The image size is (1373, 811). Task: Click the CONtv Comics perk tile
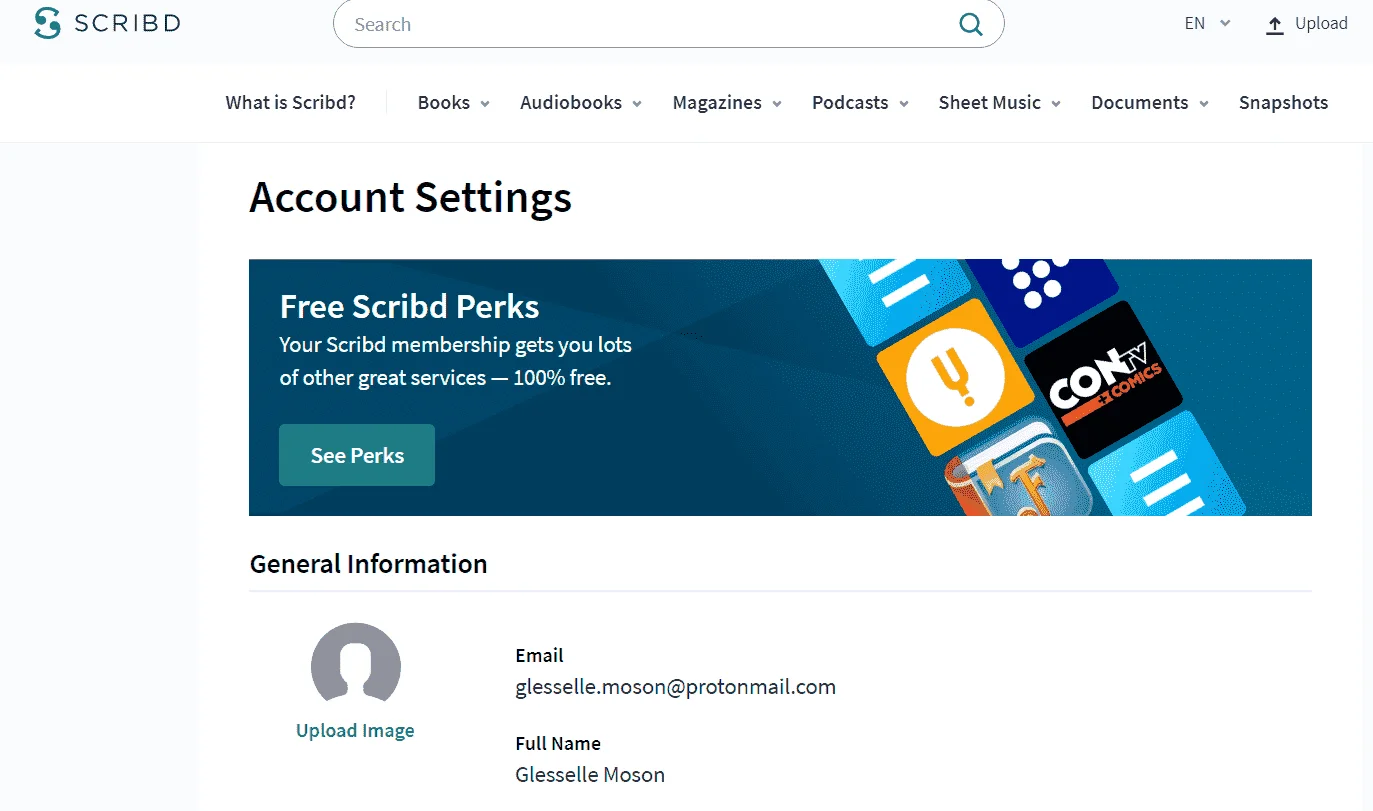point(1103,380)
